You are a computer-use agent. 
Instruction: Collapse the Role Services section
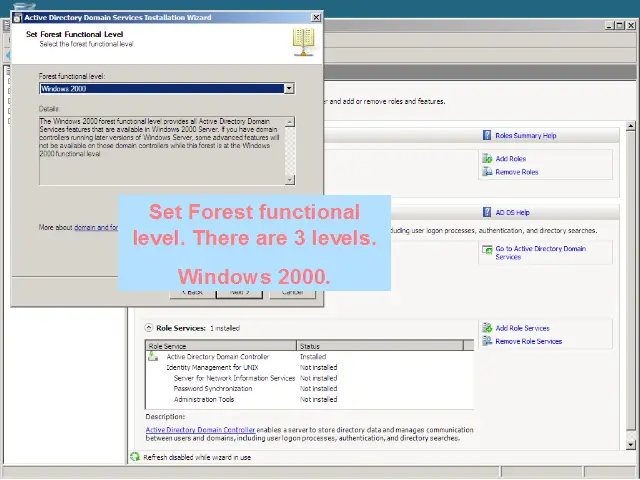[x=149, y=328]
